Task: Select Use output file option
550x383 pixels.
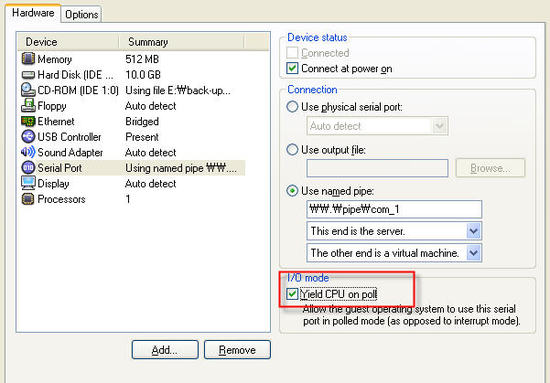Action: tap(292, 150)
